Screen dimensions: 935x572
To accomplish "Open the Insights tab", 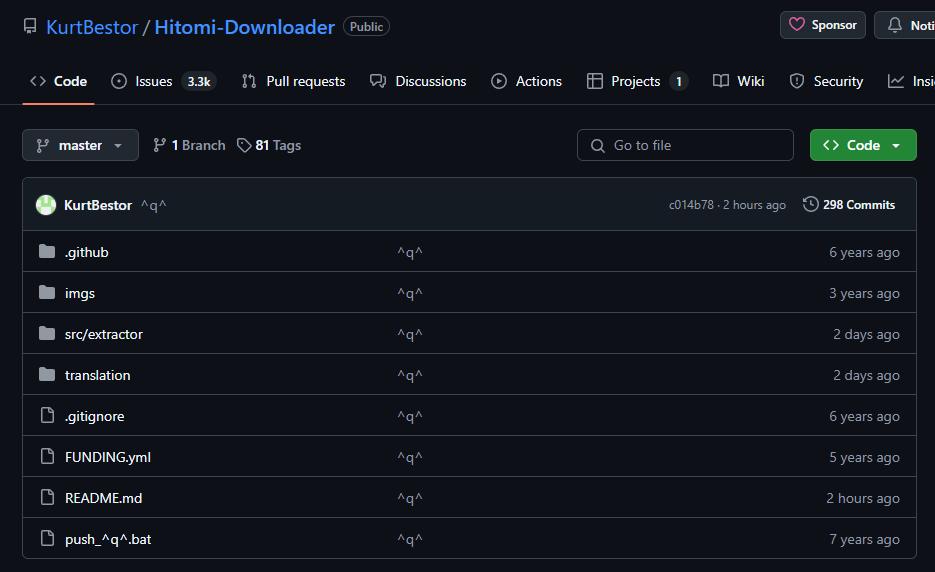I will click(x=911, y=81).
